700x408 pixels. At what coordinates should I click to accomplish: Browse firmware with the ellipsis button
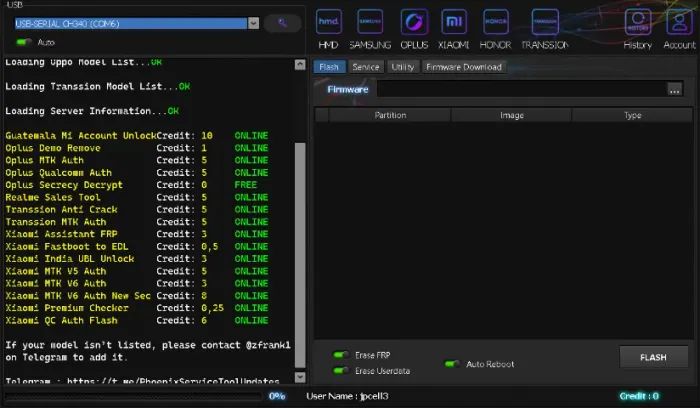(675, 90)
